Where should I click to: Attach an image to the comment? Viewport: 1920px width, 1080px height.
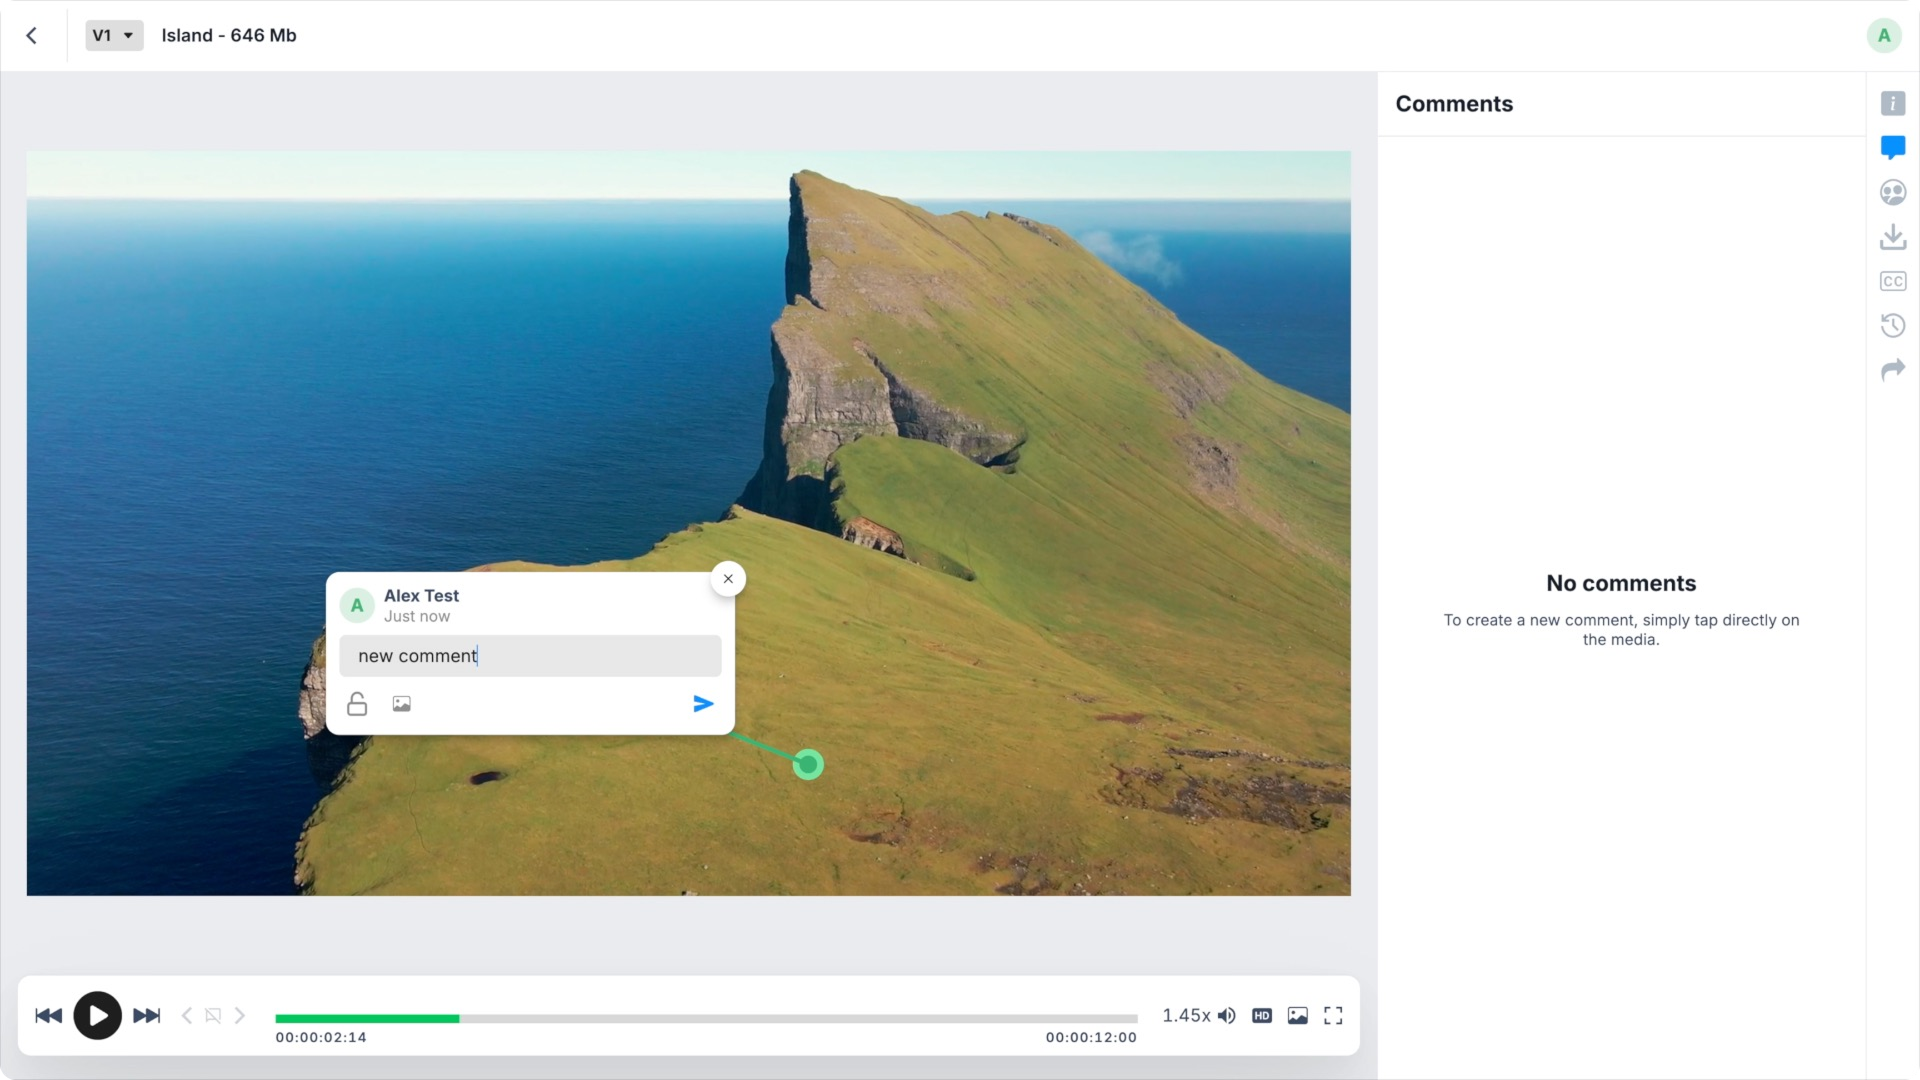(401, 704)
